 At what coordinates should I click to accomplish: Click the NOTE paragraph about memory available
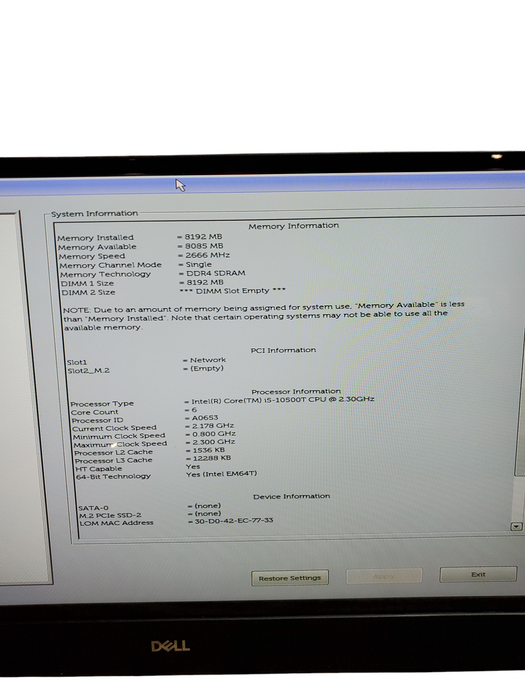[264, 316]
